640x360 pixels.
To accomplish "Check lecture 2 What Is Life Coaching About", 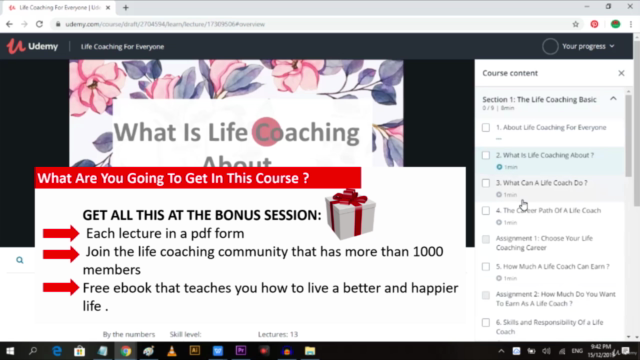I will [486, 155].
